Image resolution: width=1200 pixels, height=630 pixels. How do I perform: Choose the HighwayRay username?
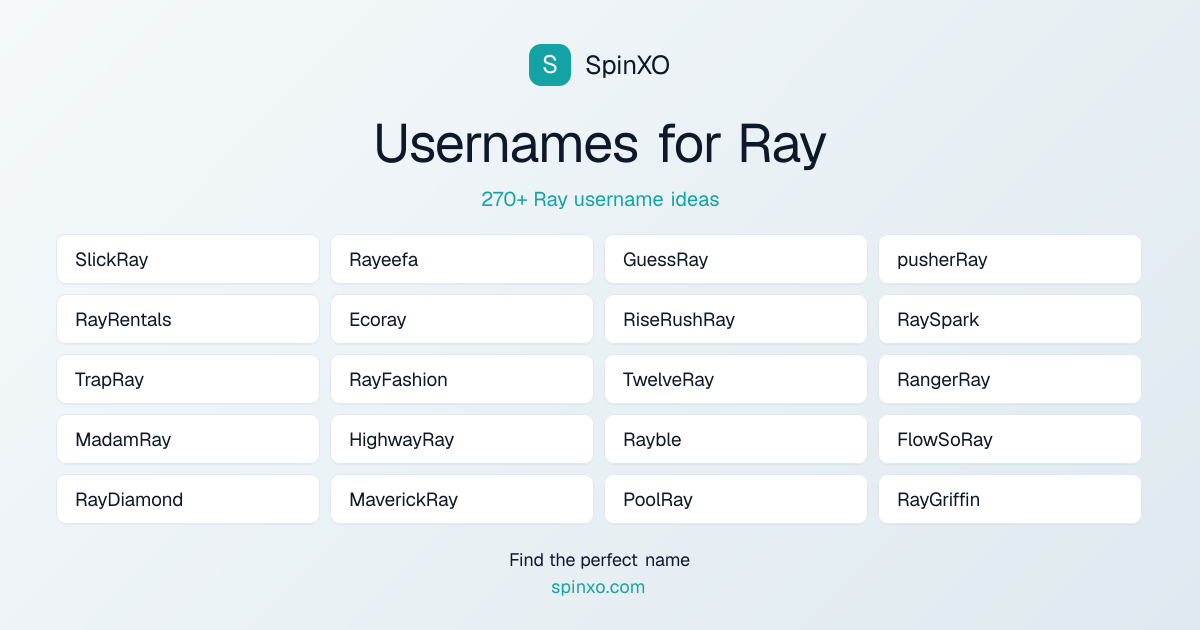click(x=462, y=439)
